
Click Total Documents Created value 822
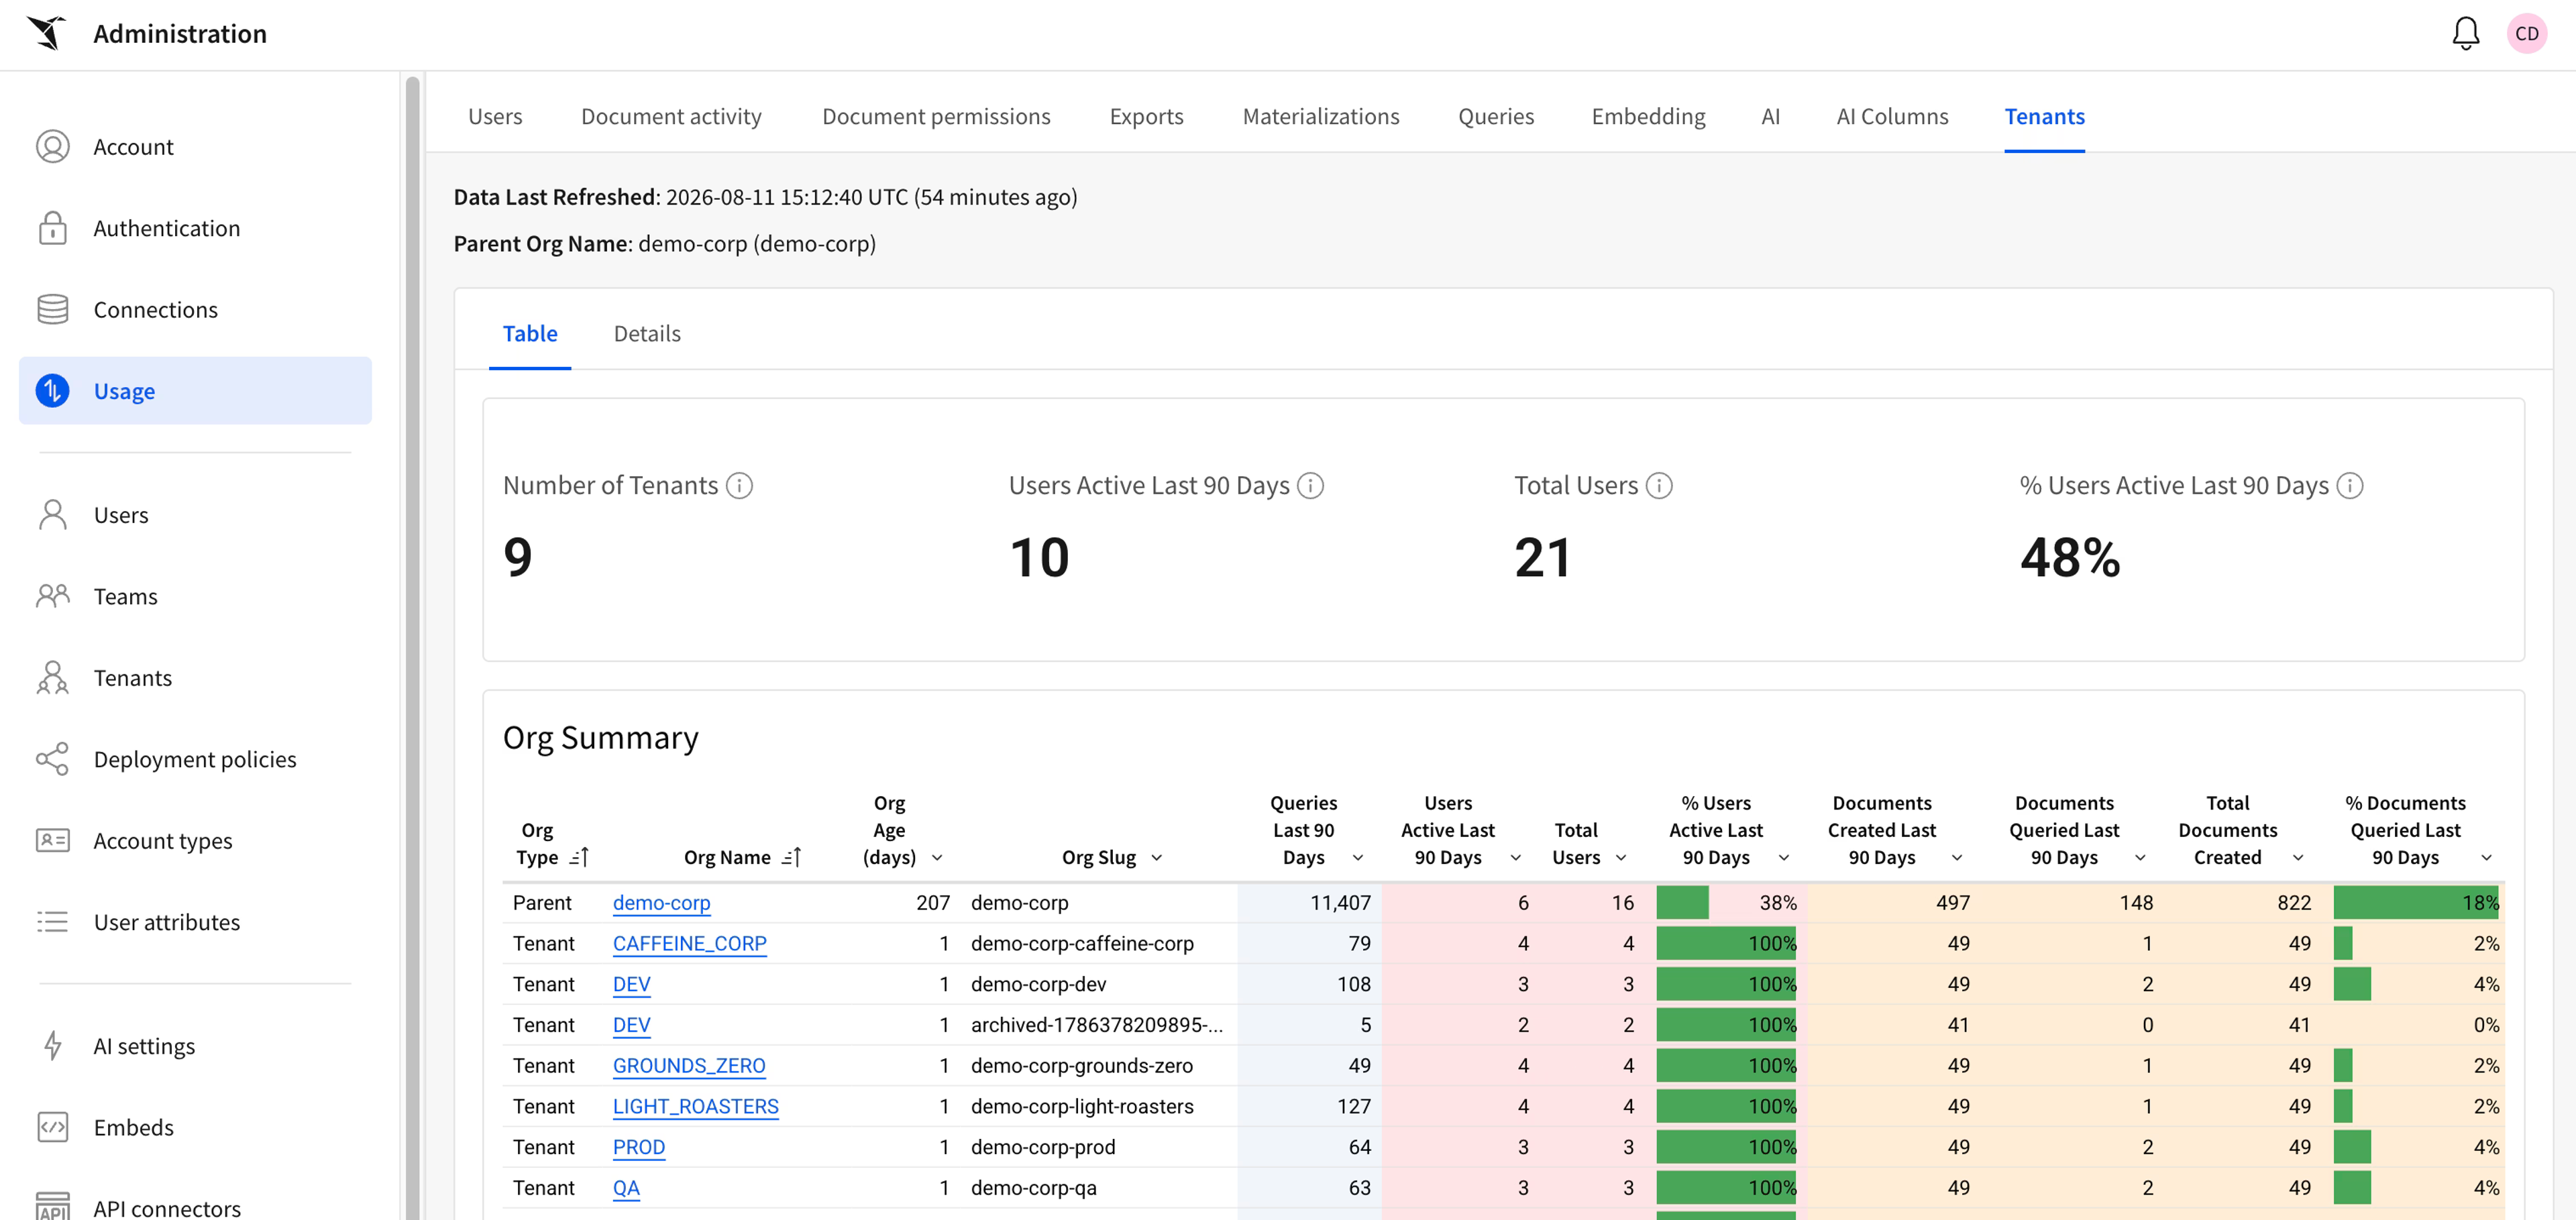2294,903
